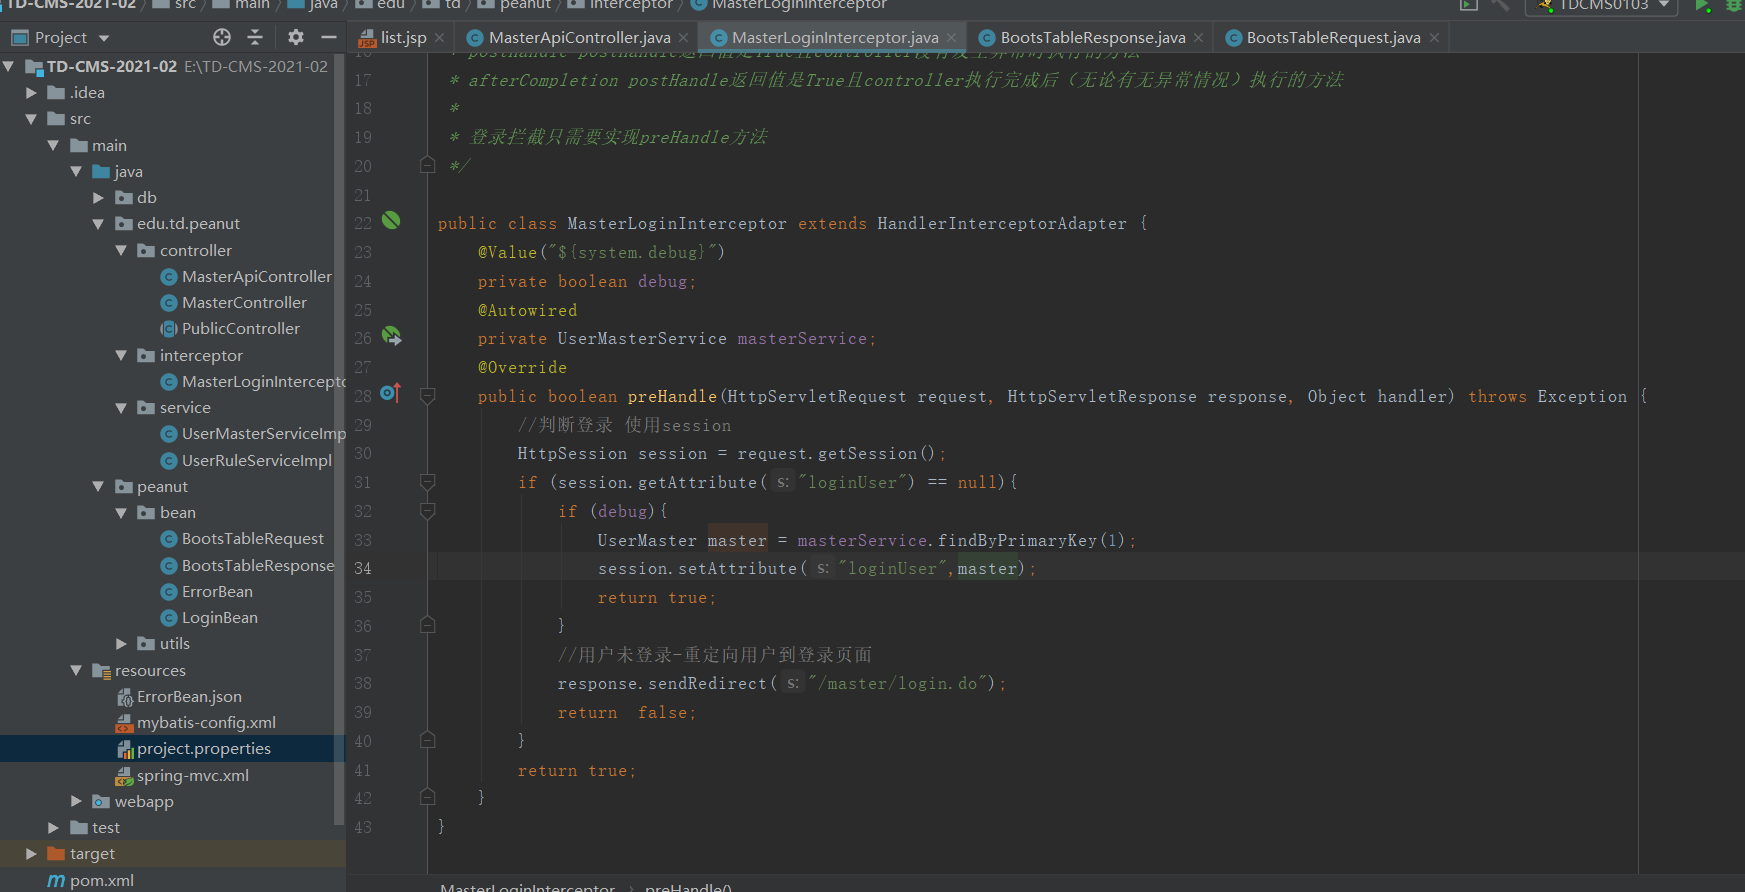
Task: Click override method gutter icon line 28
Action: tap(390, 394)
